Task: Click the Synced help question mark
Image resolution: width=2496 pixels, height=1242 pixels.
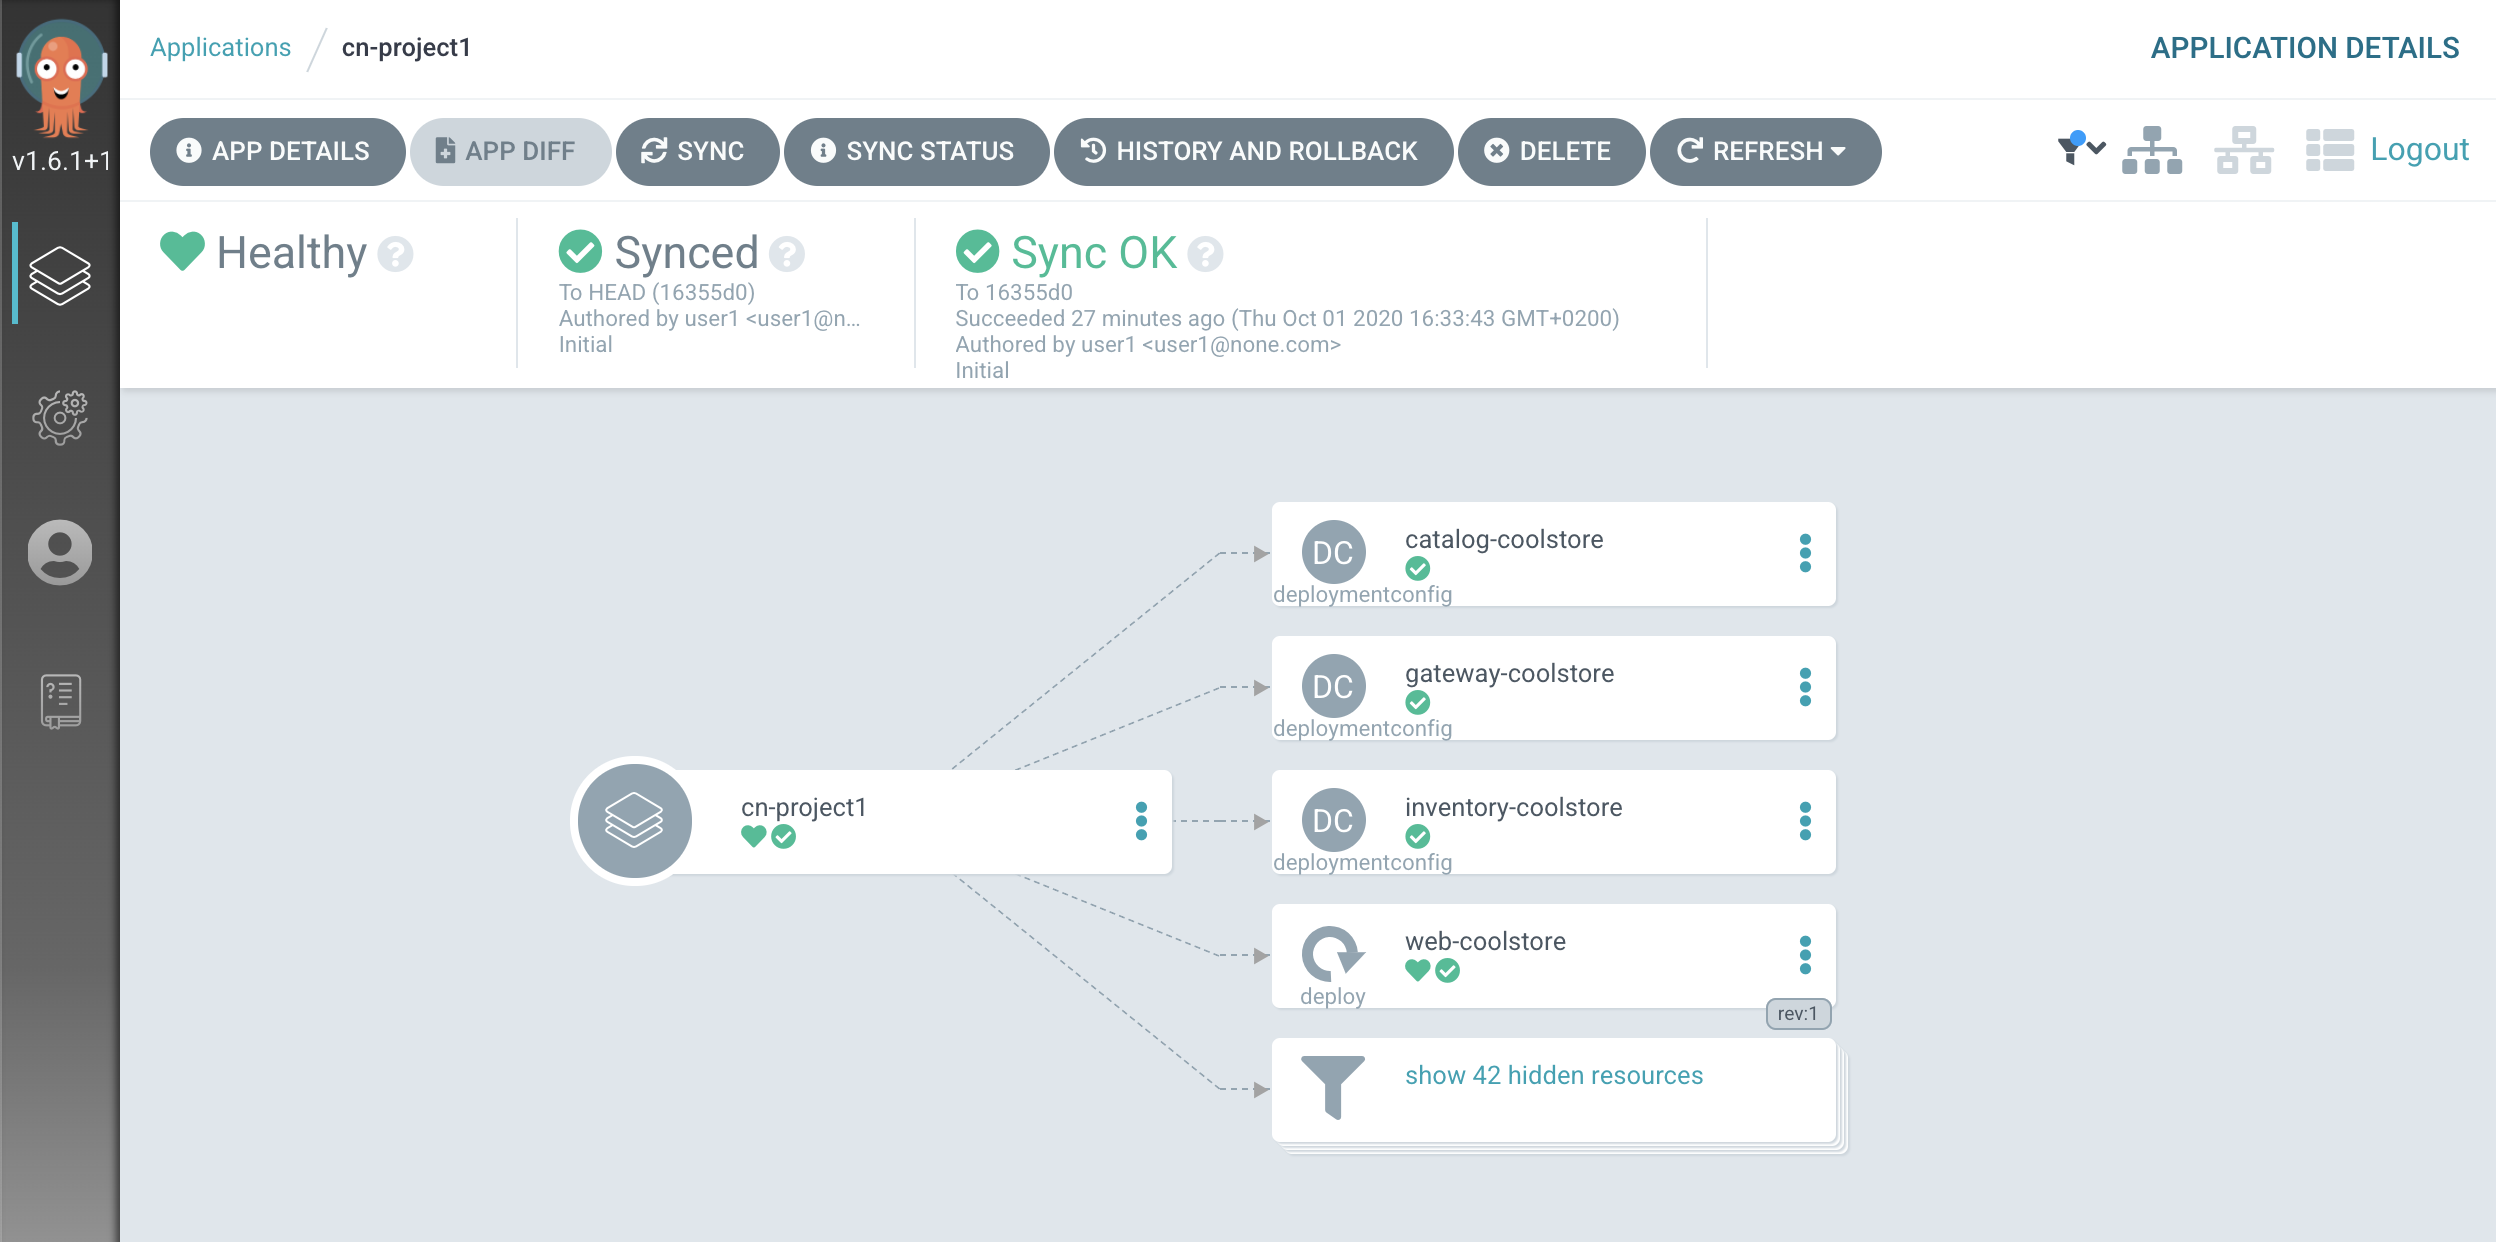Action: click(x=787, y=254)
